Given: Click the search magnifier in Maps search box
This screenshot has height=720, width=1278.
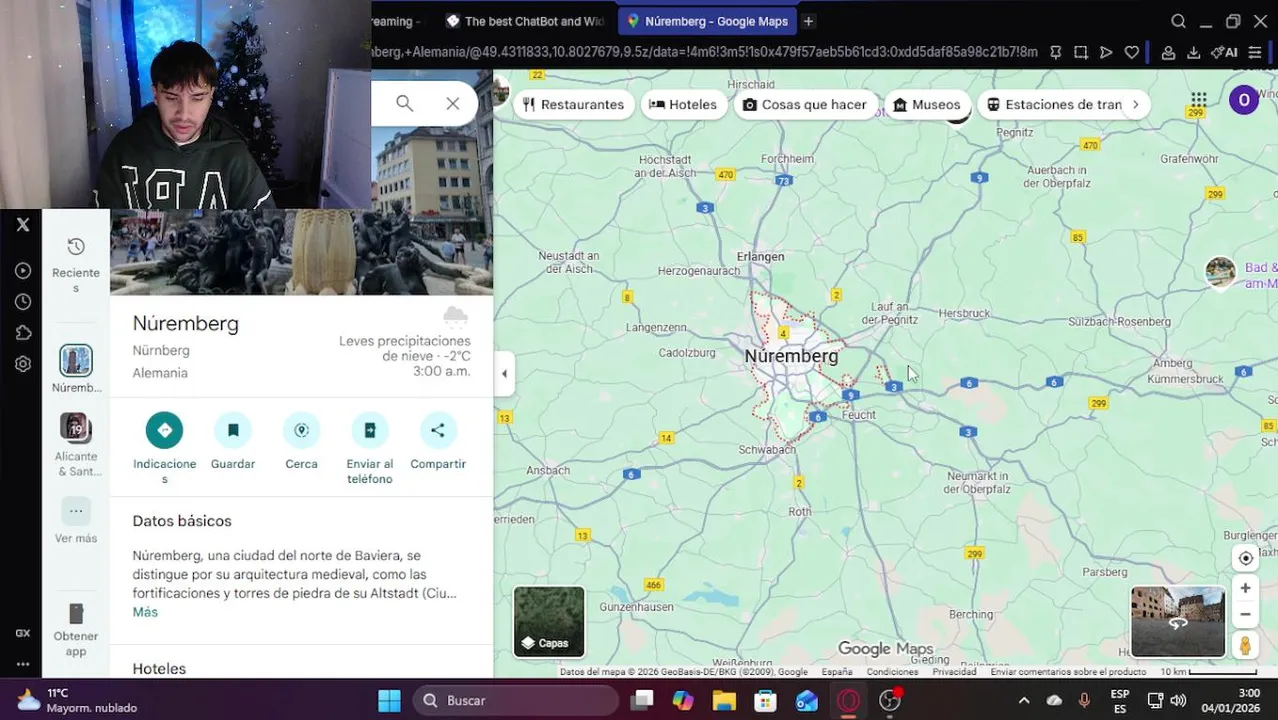Looking at the screenshot, I should (x=404, y=103).
